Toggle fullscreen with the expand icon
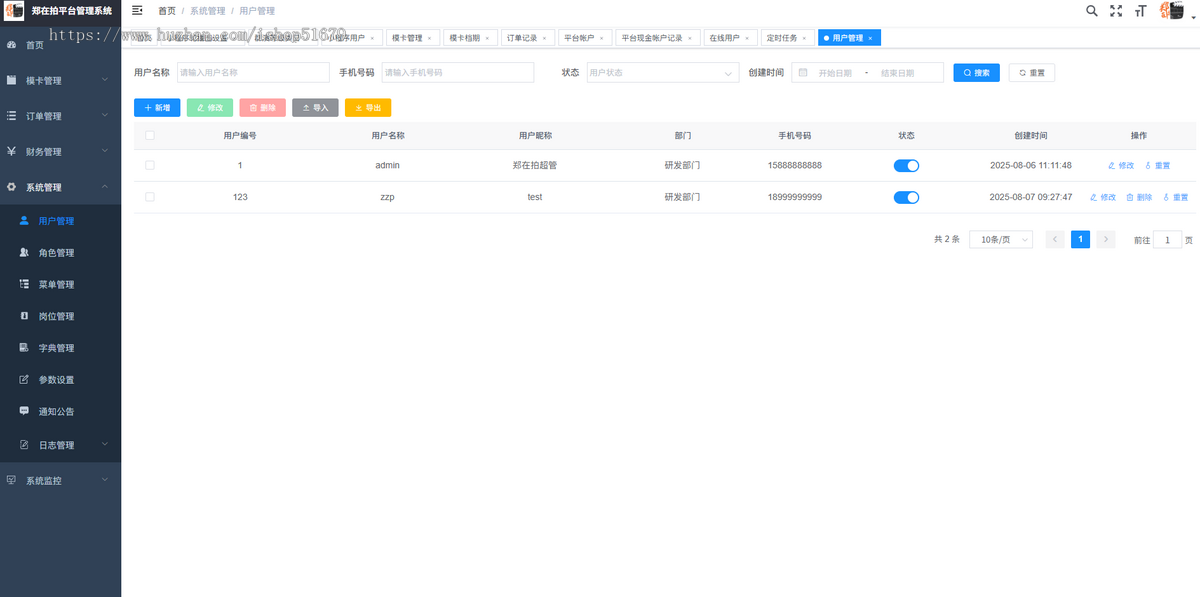Viewport: 1200px width, 597px height. coord(1116,10)
